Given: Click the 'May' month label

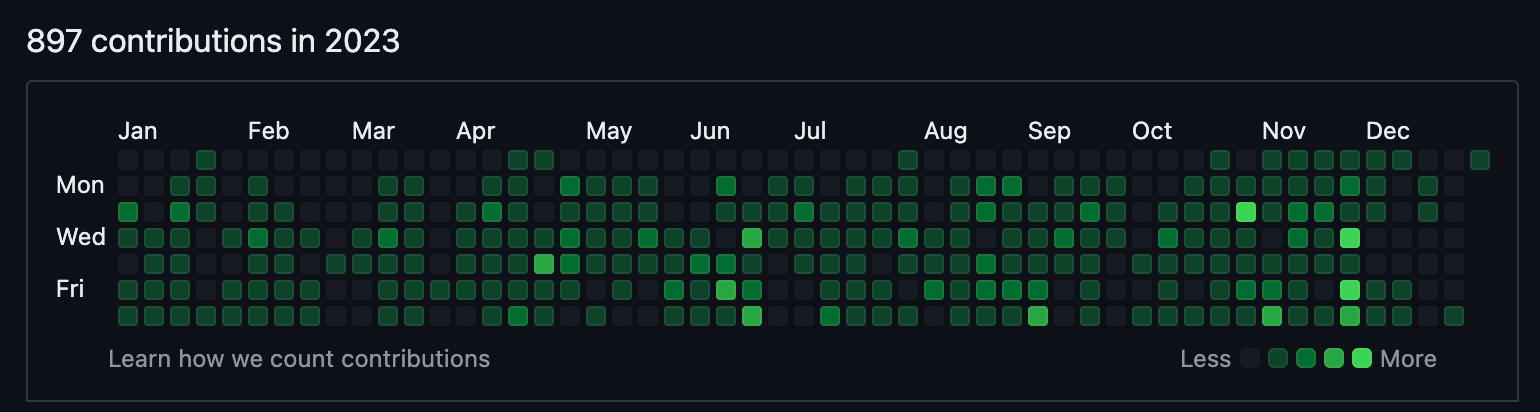Looking at the screenshot, I should click(x=609, y=131).
